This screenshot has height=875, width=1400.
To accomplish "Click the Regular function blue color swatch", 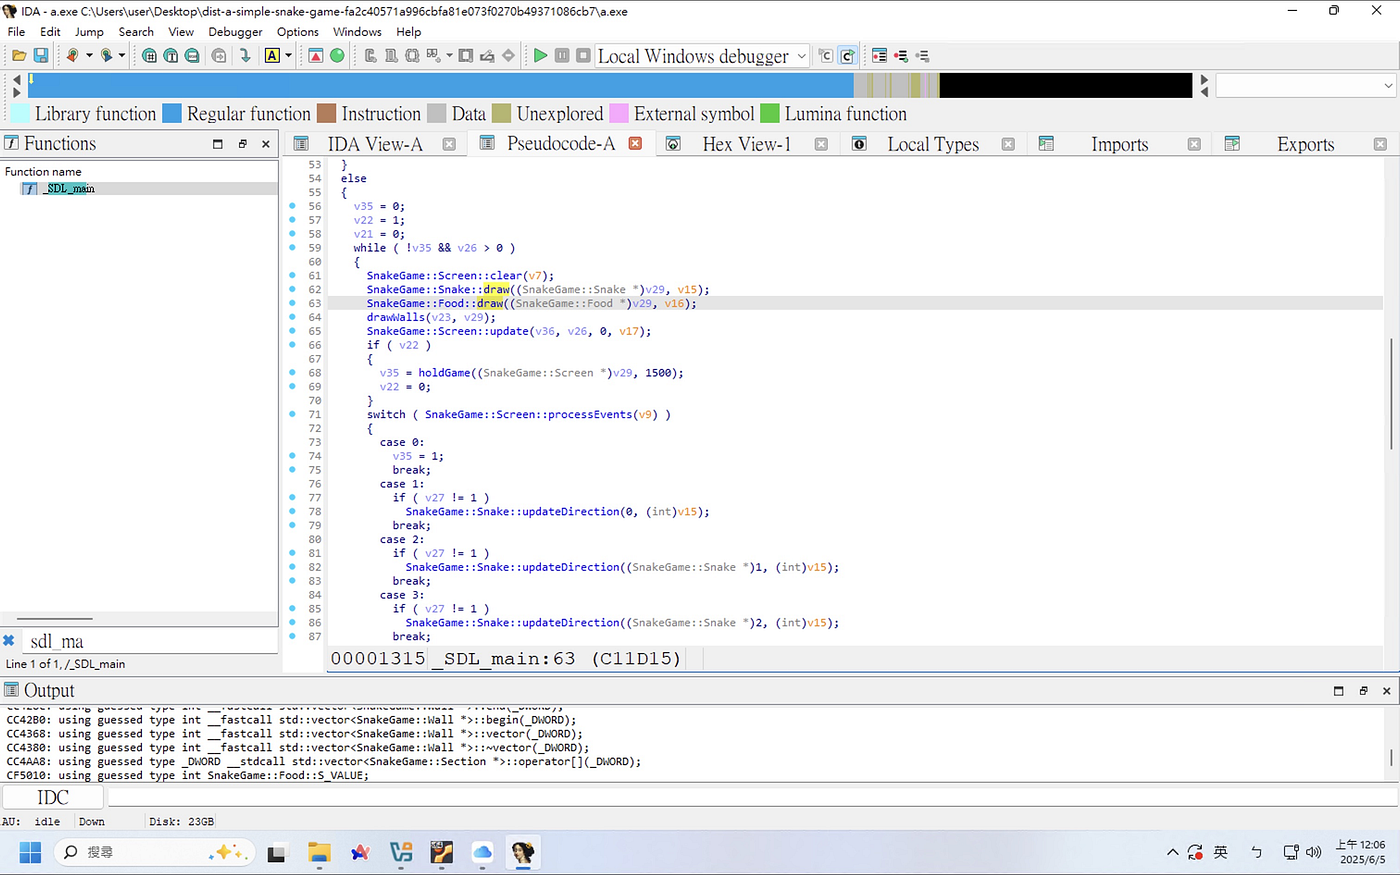I will point(172,114).
